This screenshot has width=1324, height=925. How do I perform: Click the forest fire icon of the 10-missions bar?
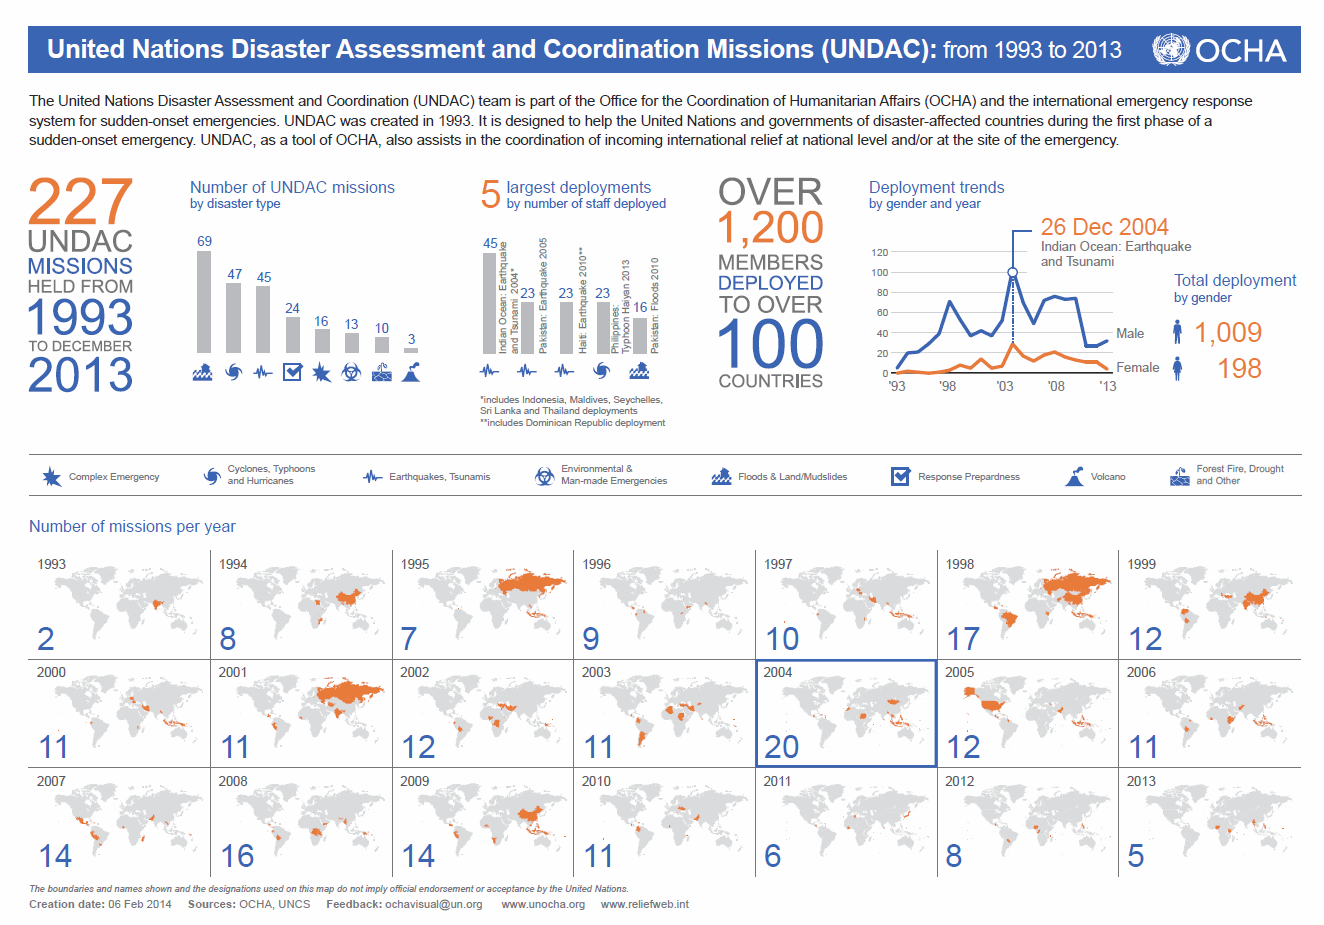coord(381,372)
